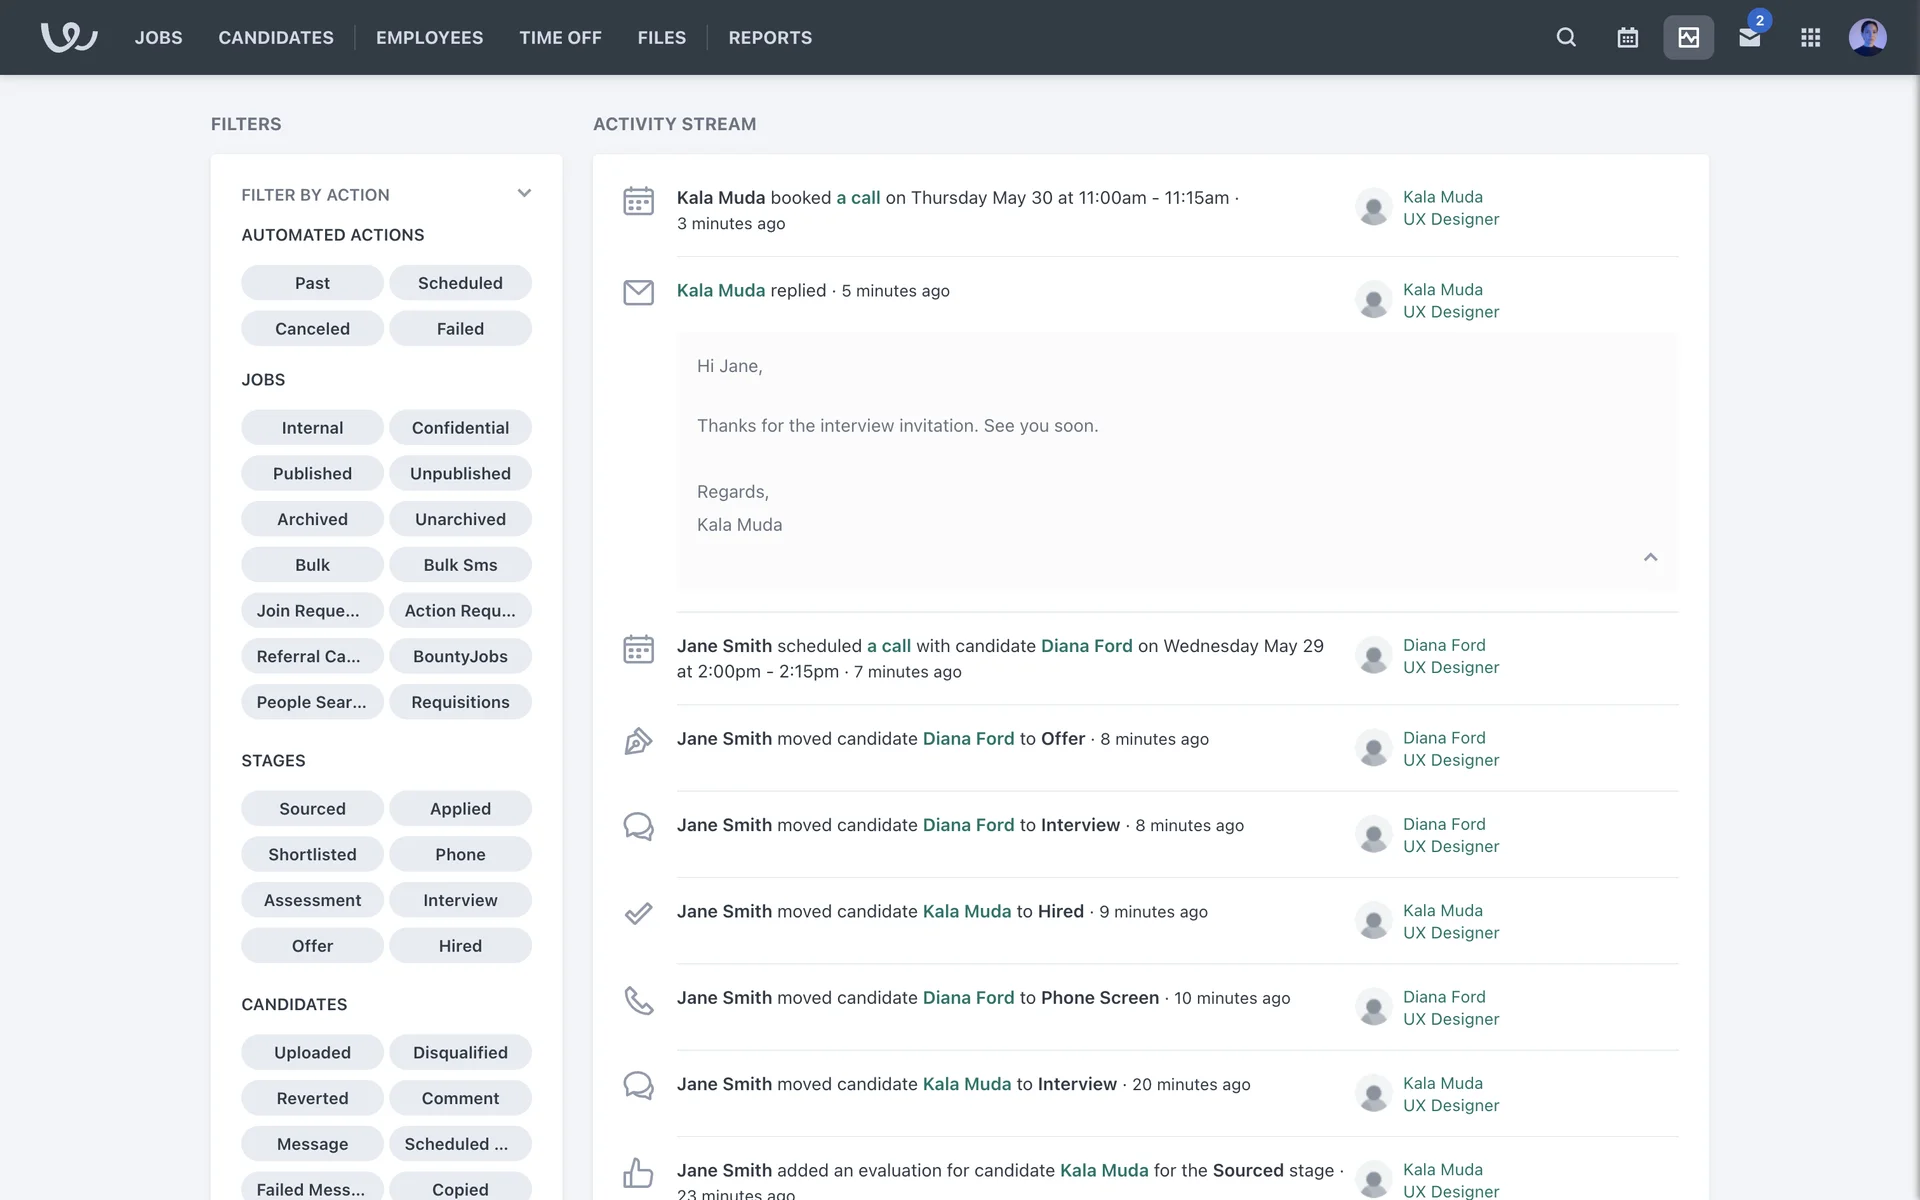
Task: Open the search icon in top bar
Action: 1566,37
